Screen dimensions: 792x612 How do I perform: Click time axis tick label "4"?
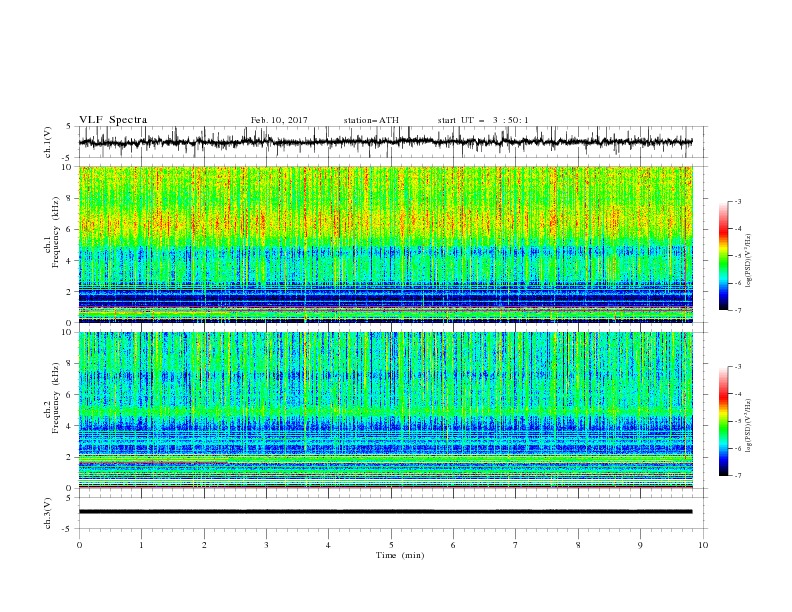pyautogui.click(x=328, y=545)
